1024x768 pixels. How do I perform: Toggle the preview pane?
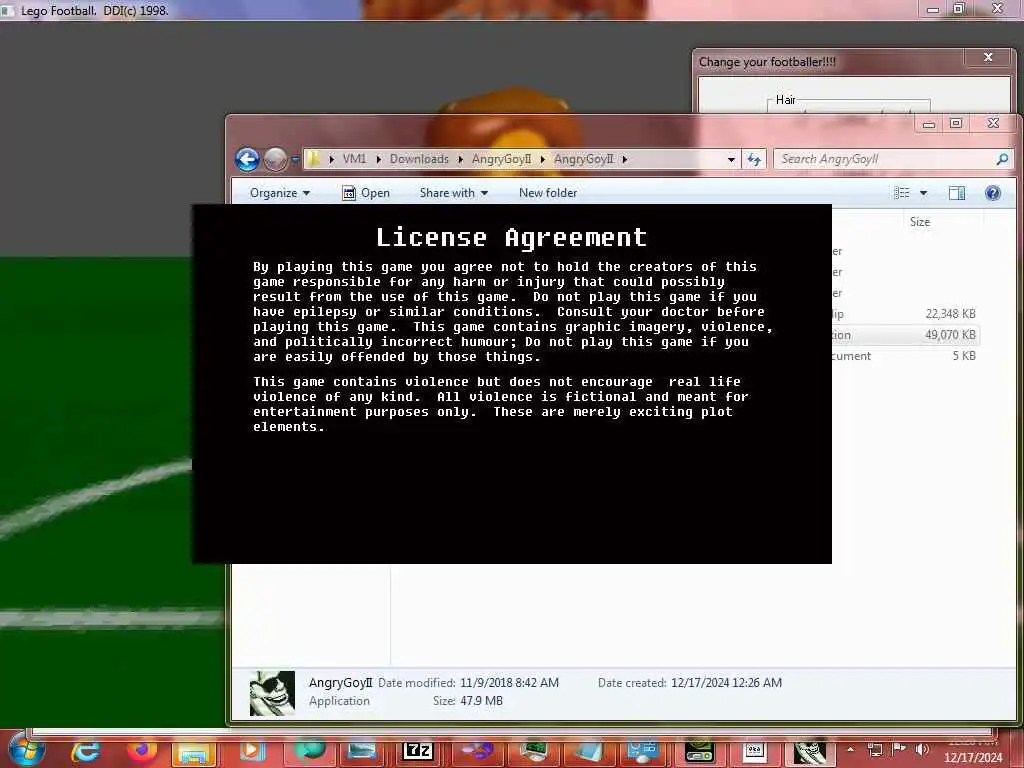[x=957, y=193]
